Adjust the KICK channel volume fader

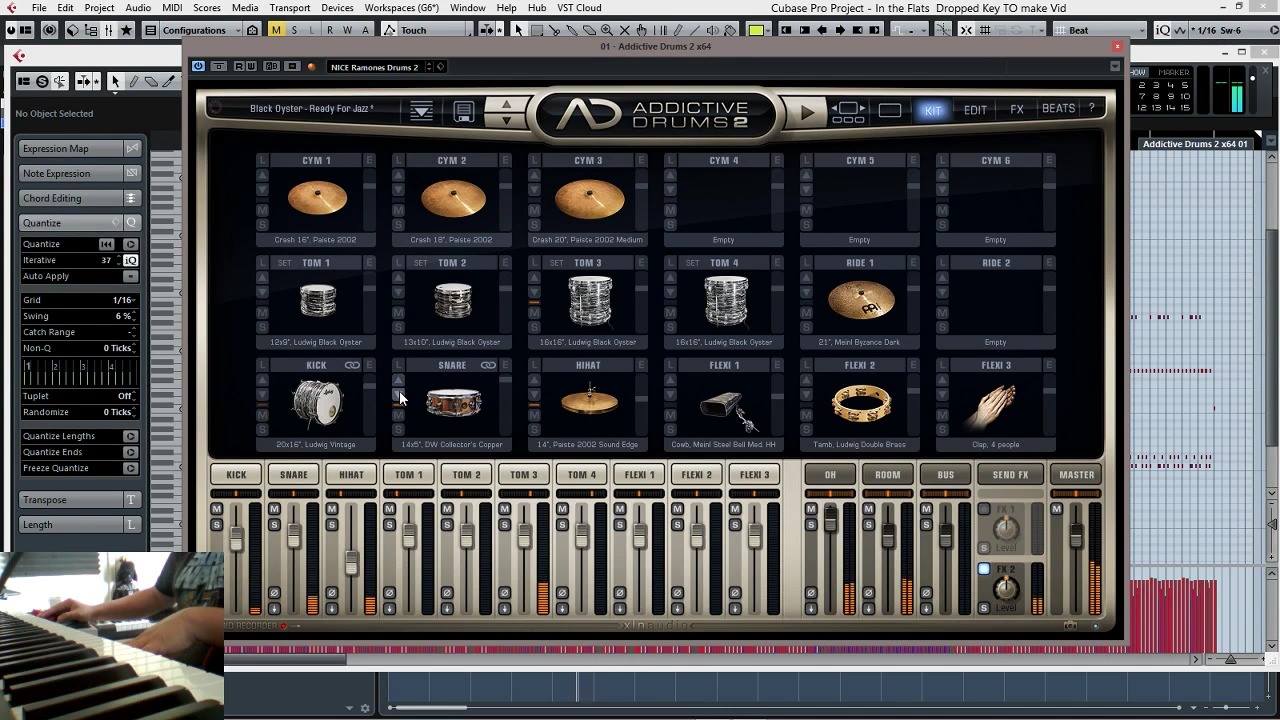pos(237,539)
